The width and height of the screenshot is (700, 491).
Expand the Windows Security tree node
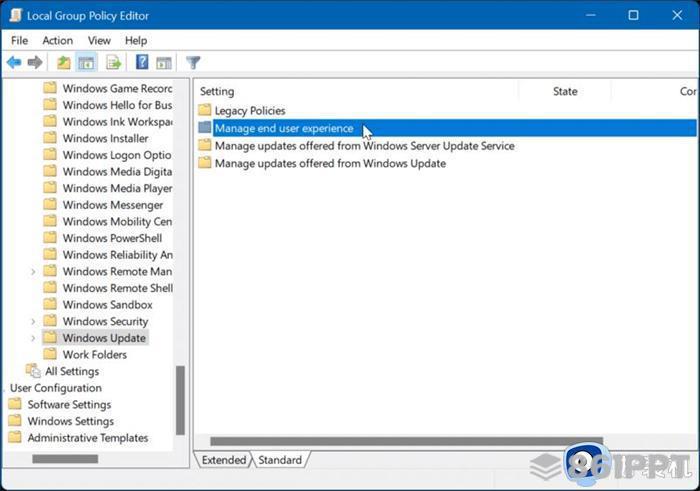[x=33, y=321]
